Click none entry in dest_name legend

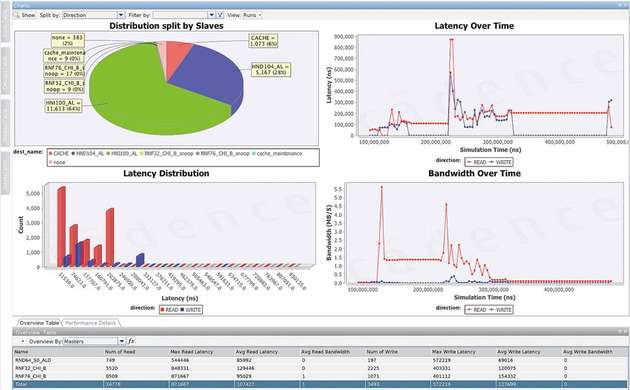[x=57, y=162]
